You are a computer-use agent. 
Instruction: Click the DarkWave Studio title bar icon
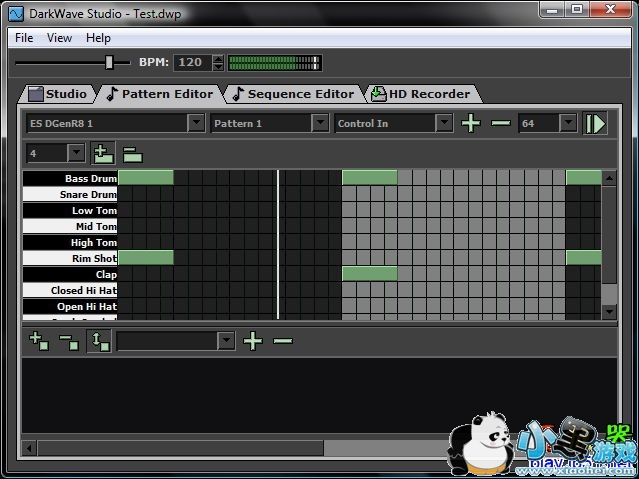tap(16, 14)
